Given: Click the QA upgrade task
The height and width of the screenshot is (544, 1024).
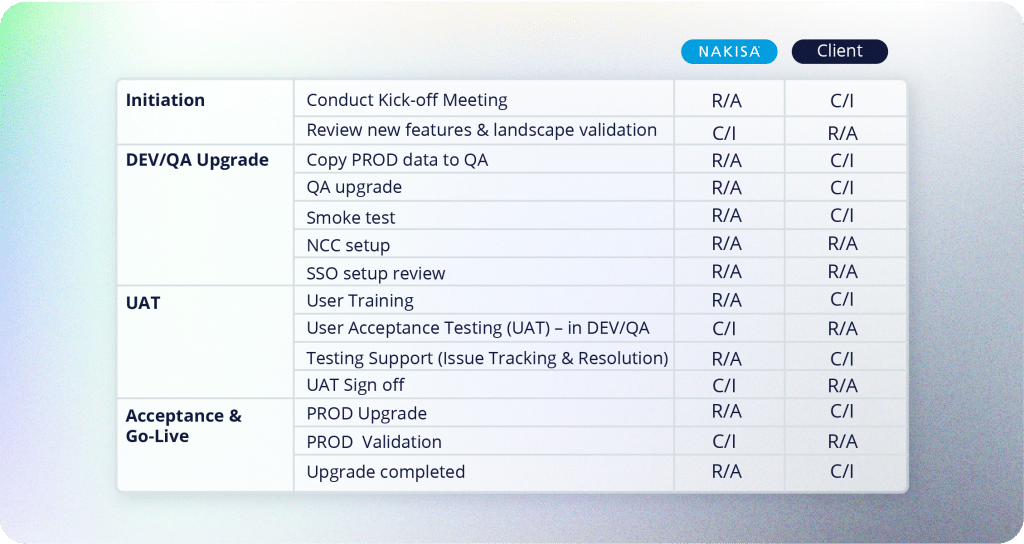Looking at the screenshot, I should point(354,187).
